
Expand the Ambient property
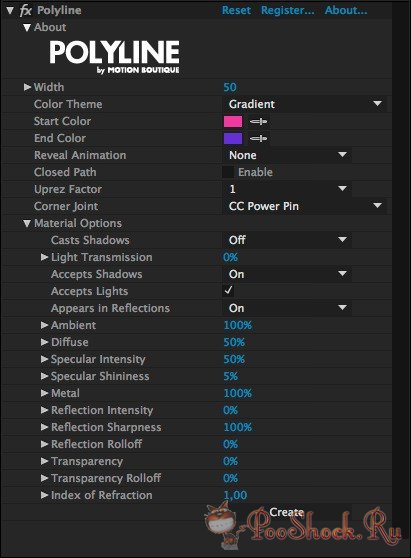coord(44,325)
